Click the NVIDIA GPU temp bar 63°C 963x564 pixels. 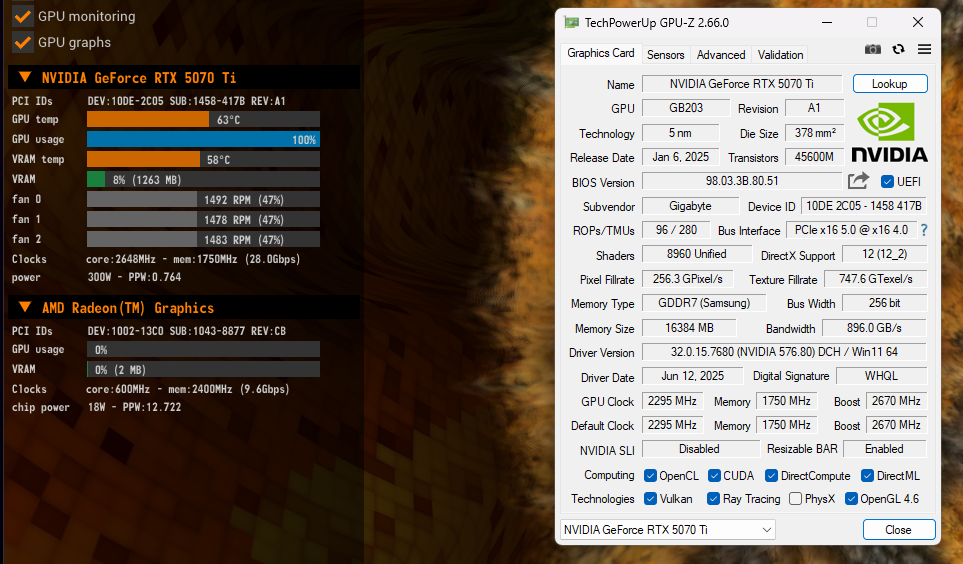(x=203, y=119)
